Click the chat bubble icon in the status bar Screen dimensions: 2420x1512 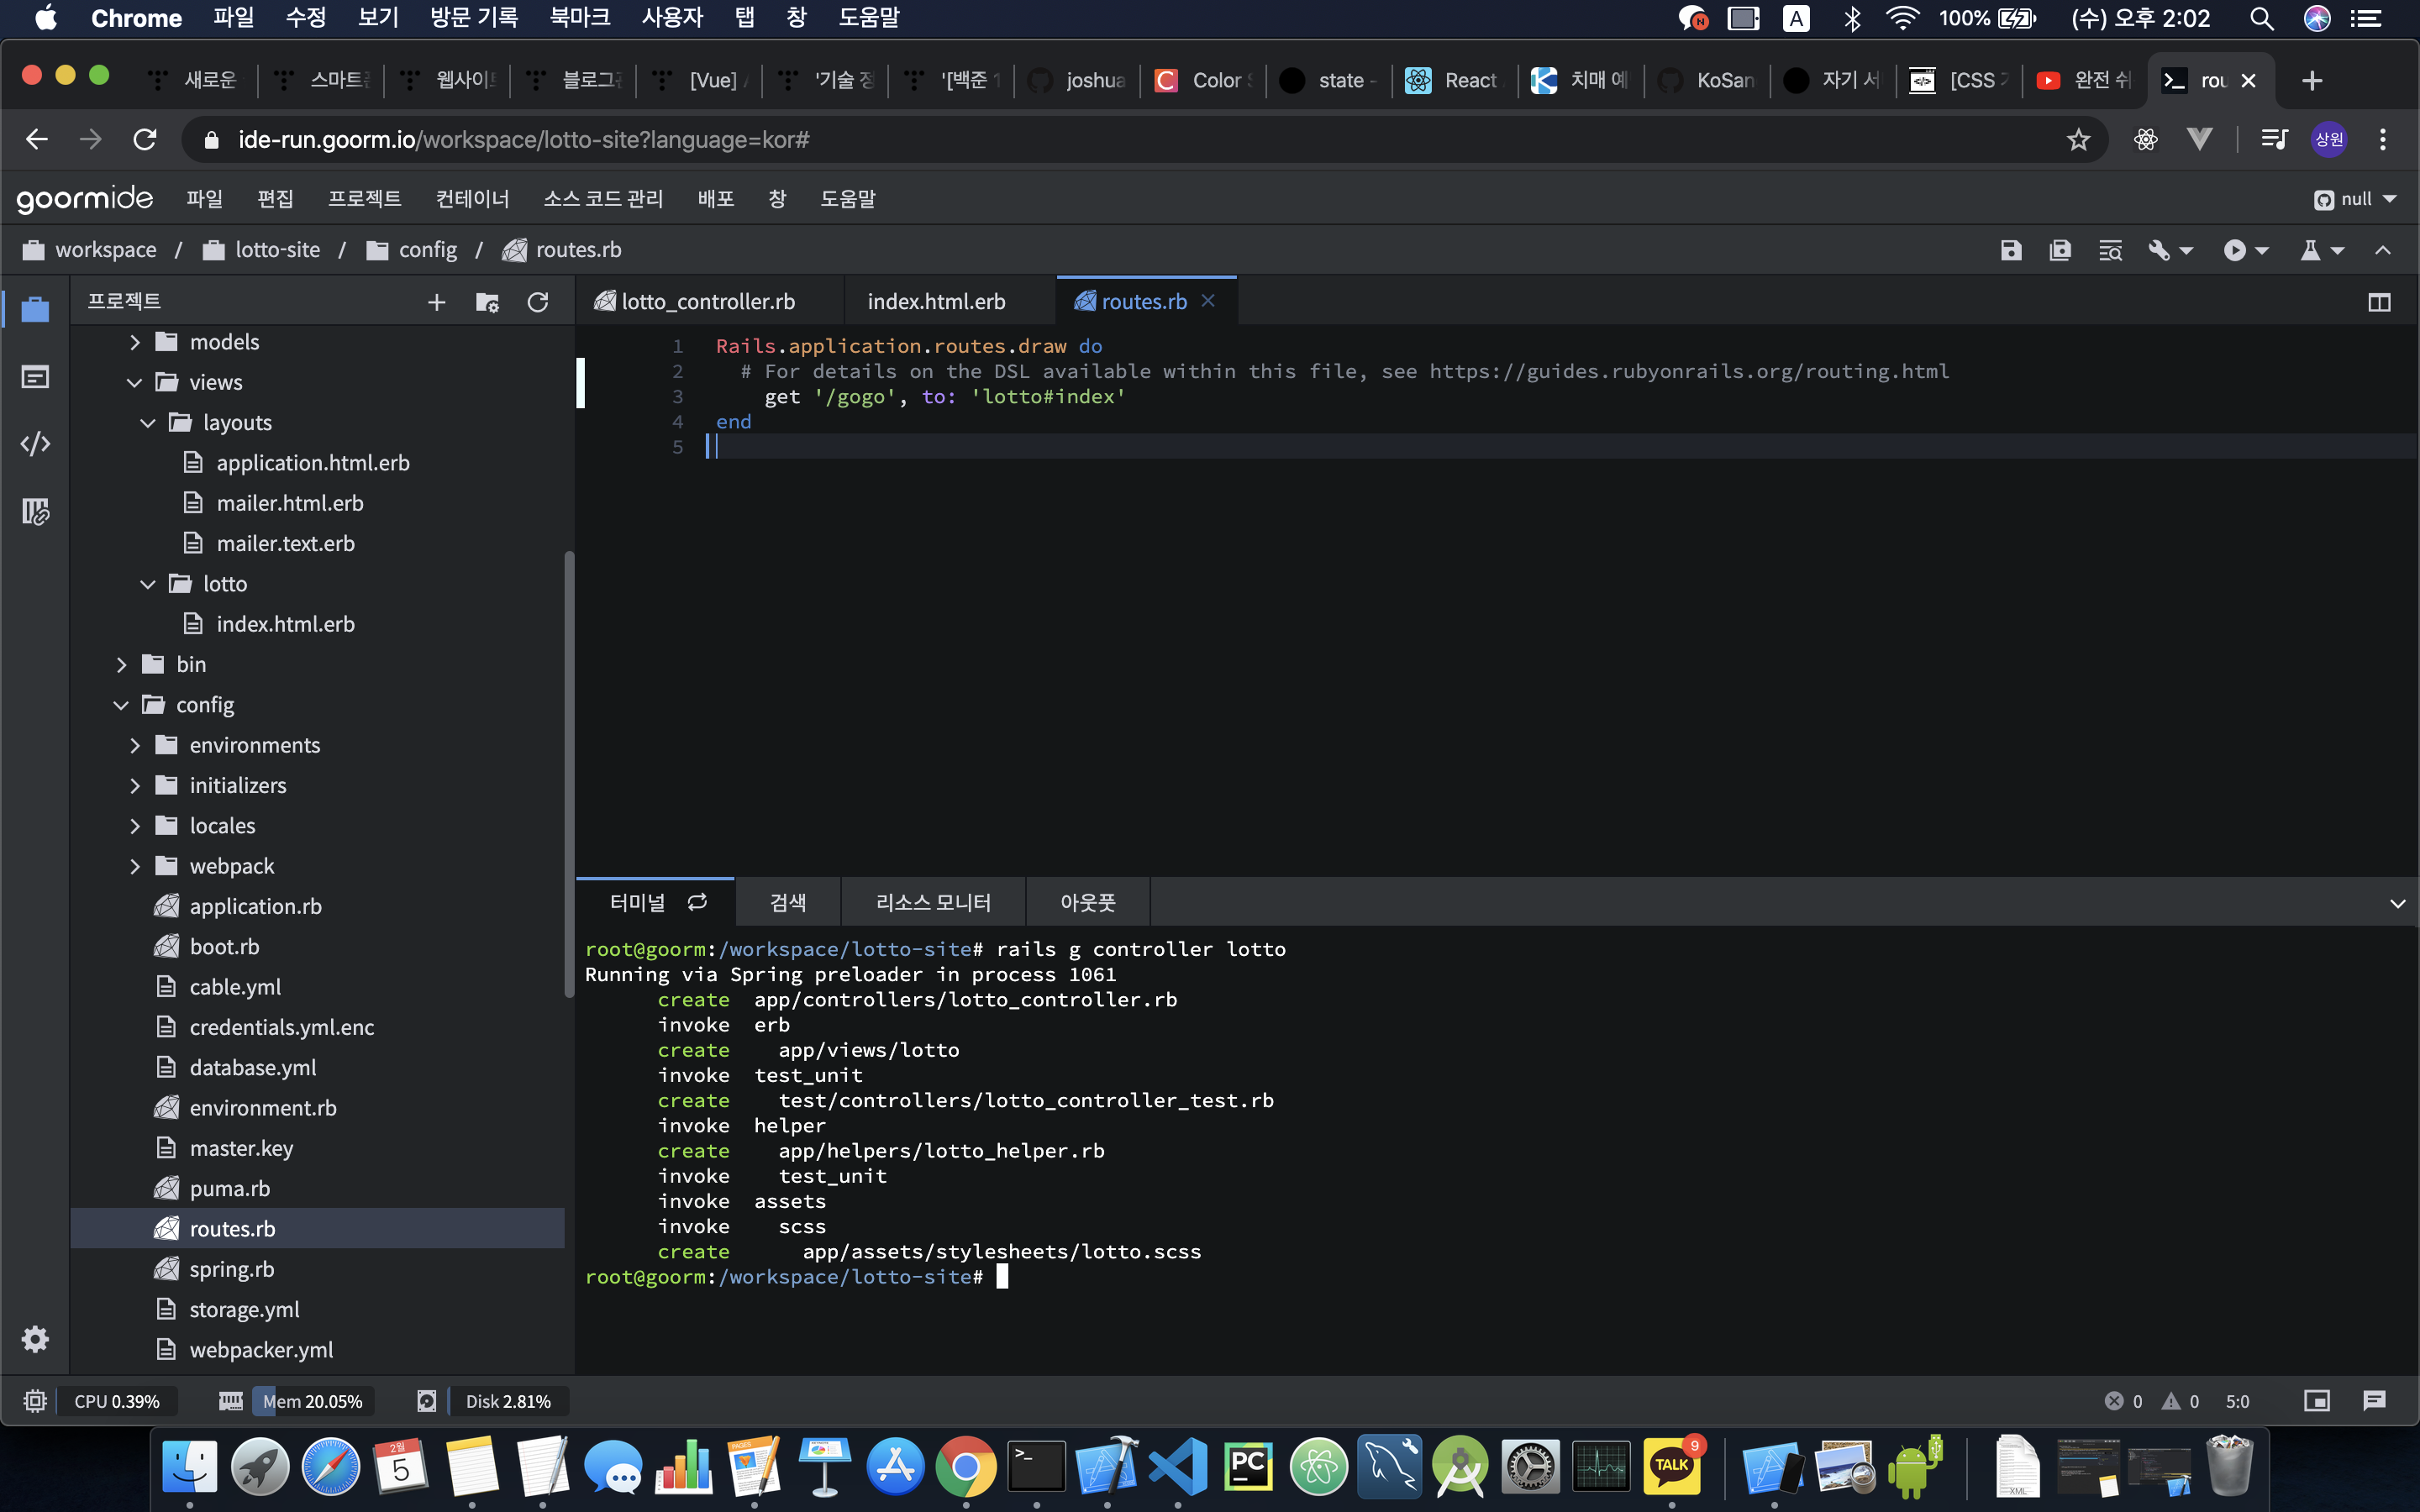coord(2374,1401)
